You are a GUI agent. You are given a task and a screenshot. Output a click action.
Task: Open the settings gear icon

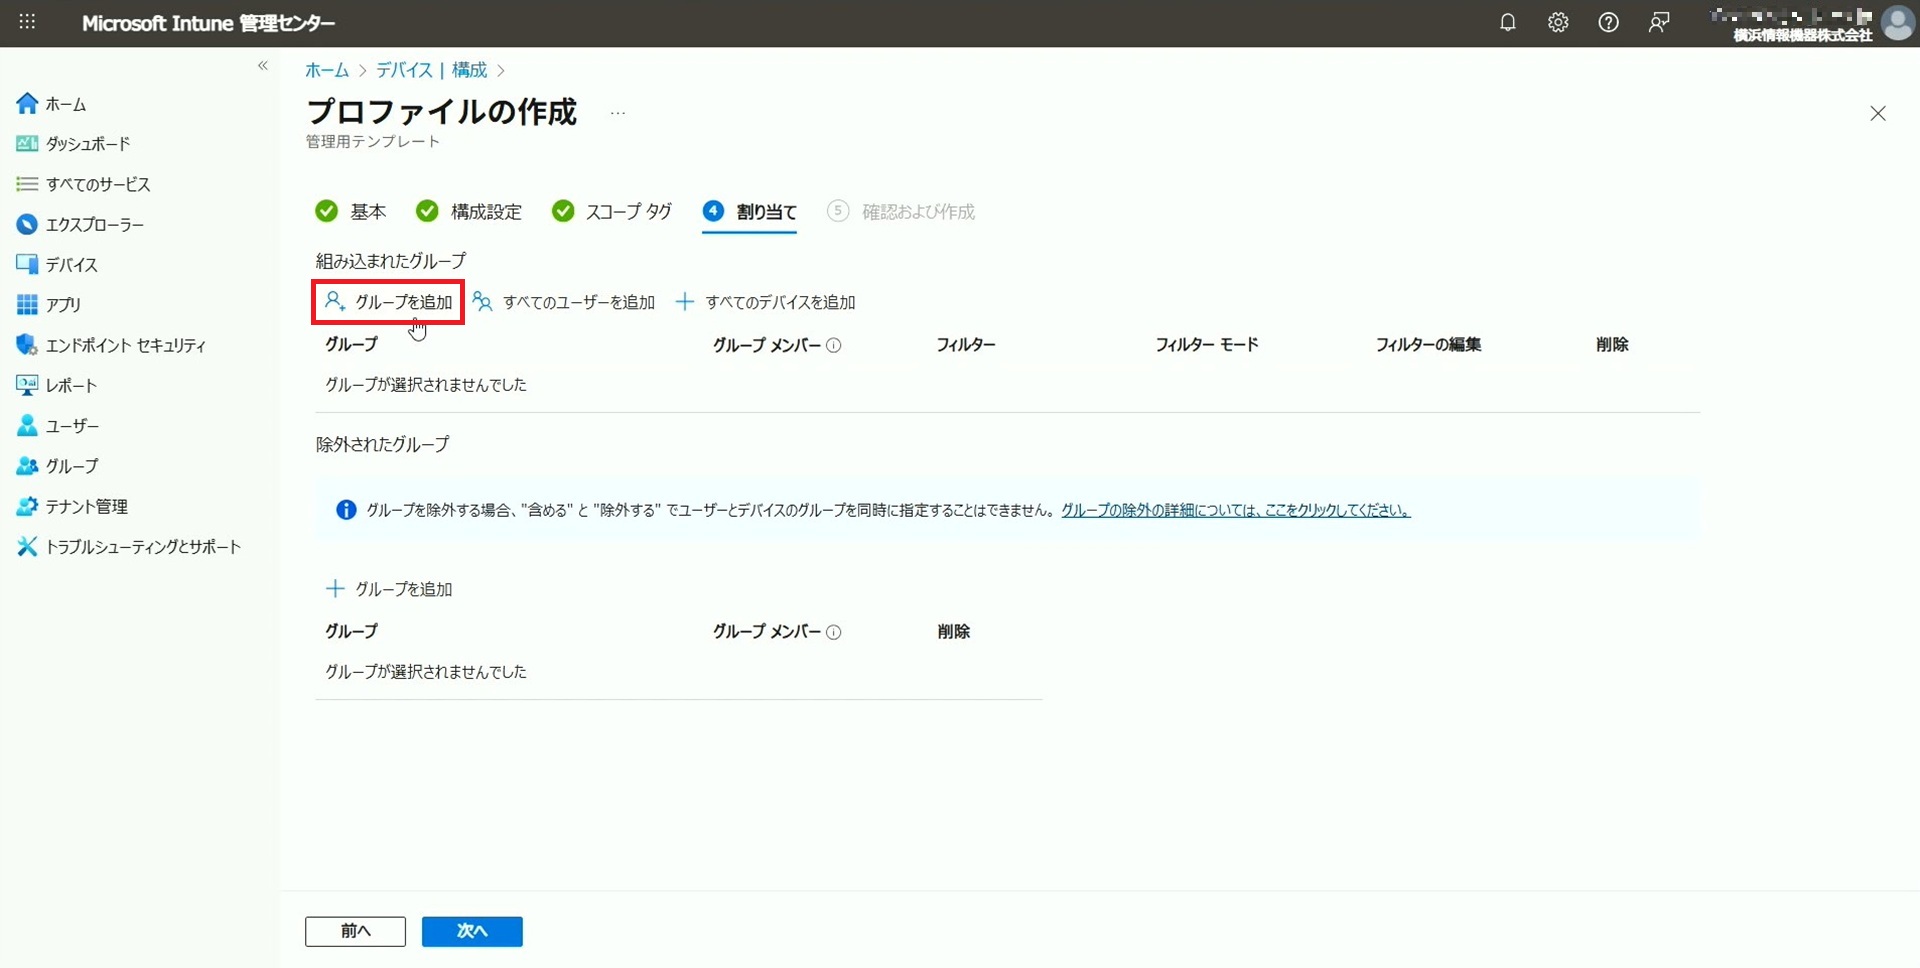click(x=1558, y=23)
